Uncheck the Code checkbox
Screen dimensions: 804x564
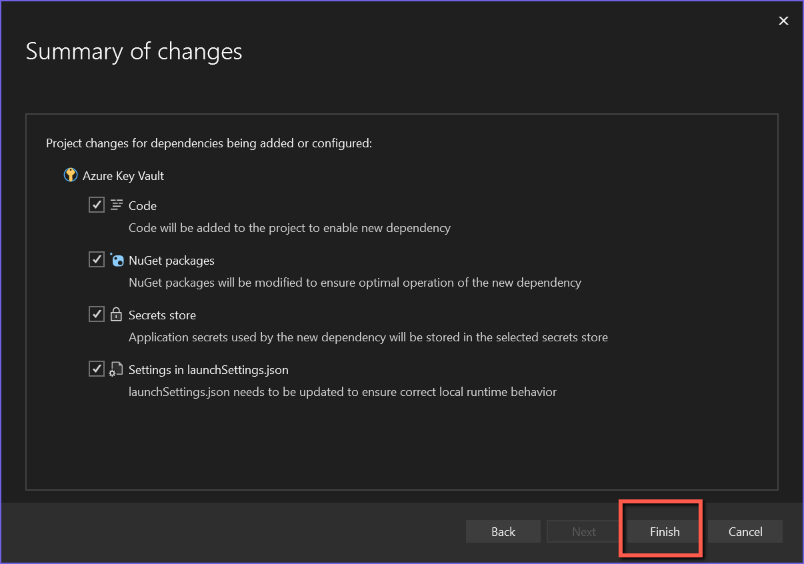pyautogui.click(x=97, y=205)
